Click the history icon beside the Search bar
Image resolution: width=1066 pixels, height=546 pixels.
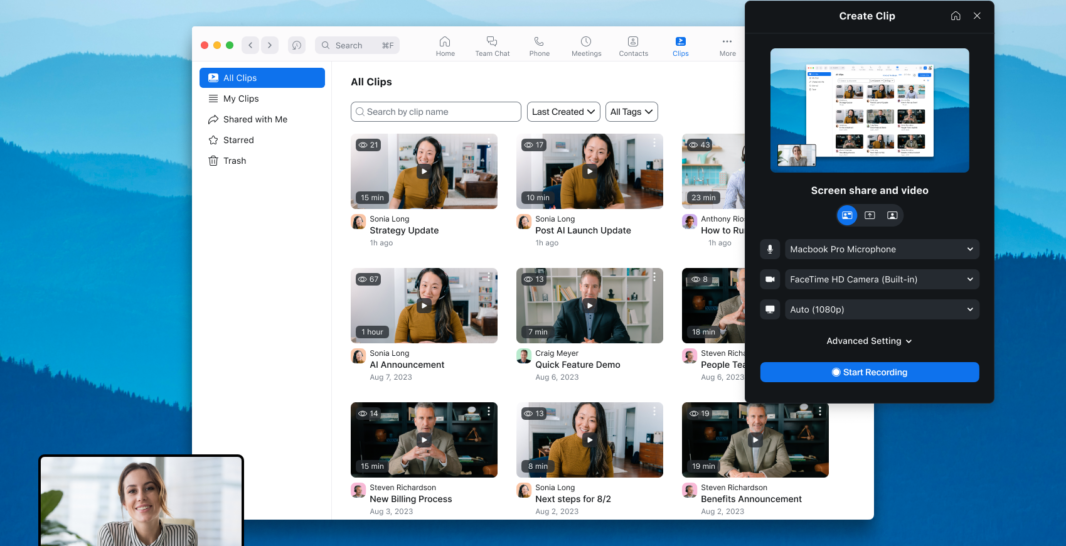(296, 45)
